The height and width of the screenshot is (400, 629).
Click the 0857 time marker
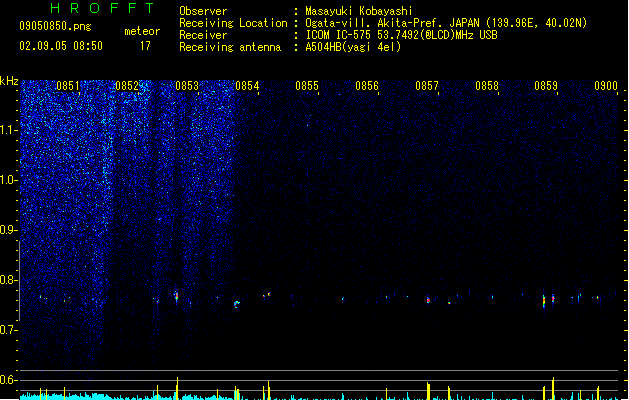[427, 86]
